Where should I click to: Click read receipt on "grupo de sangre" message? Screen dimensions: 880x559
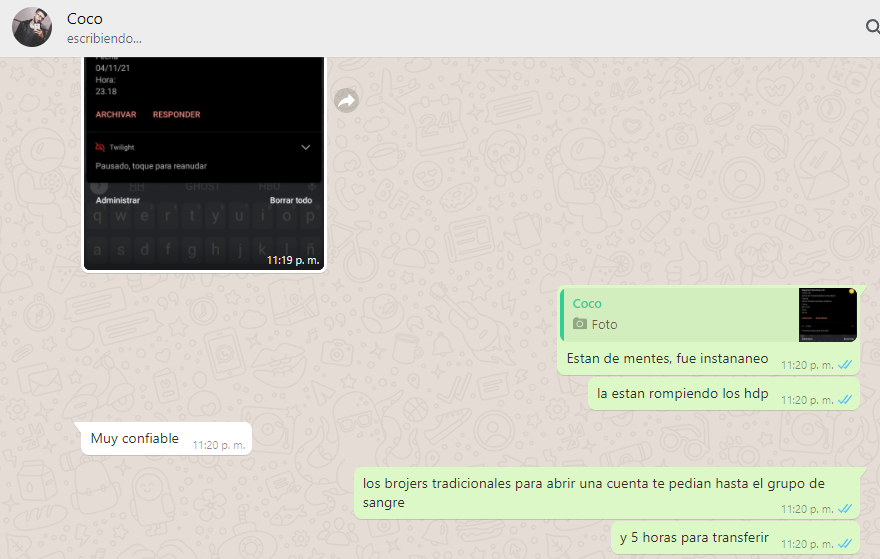[x=845, y=509]
